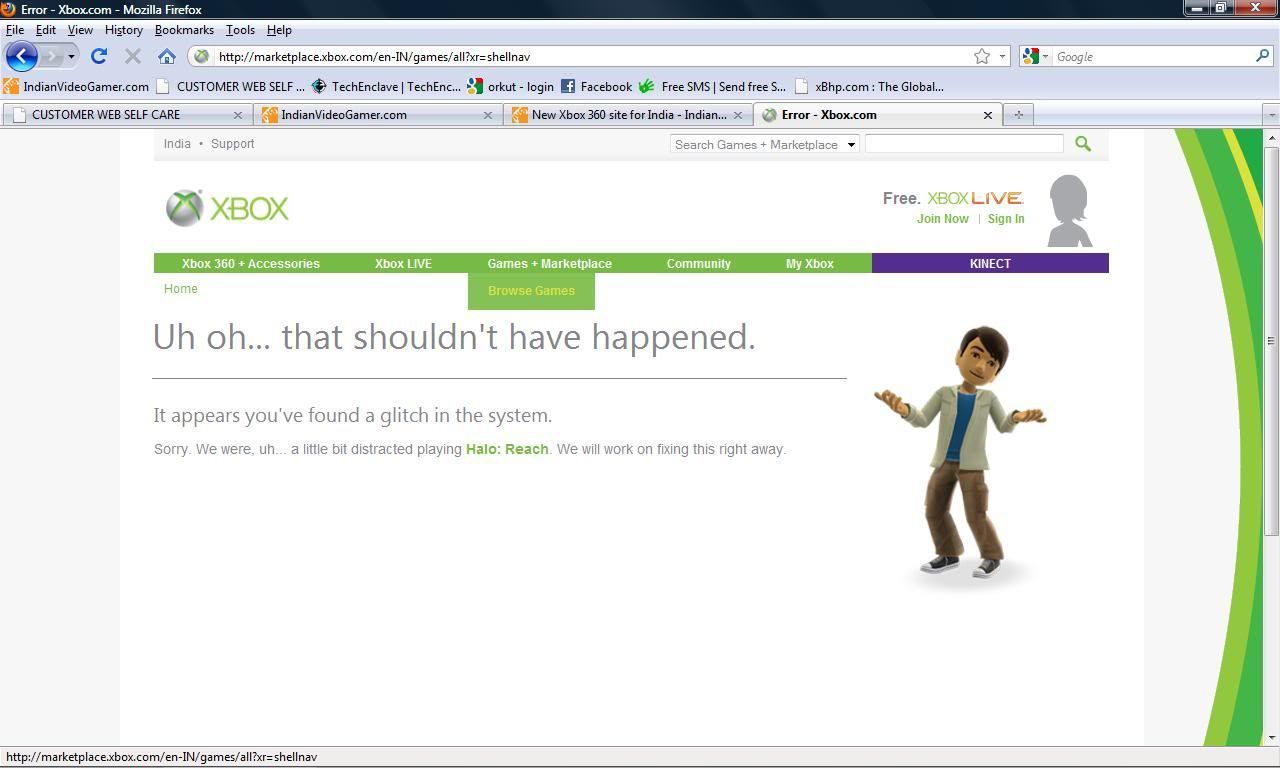1280x768 pixels.
Task: Click the Firefox Back arrow button
Action: (22, 56)
